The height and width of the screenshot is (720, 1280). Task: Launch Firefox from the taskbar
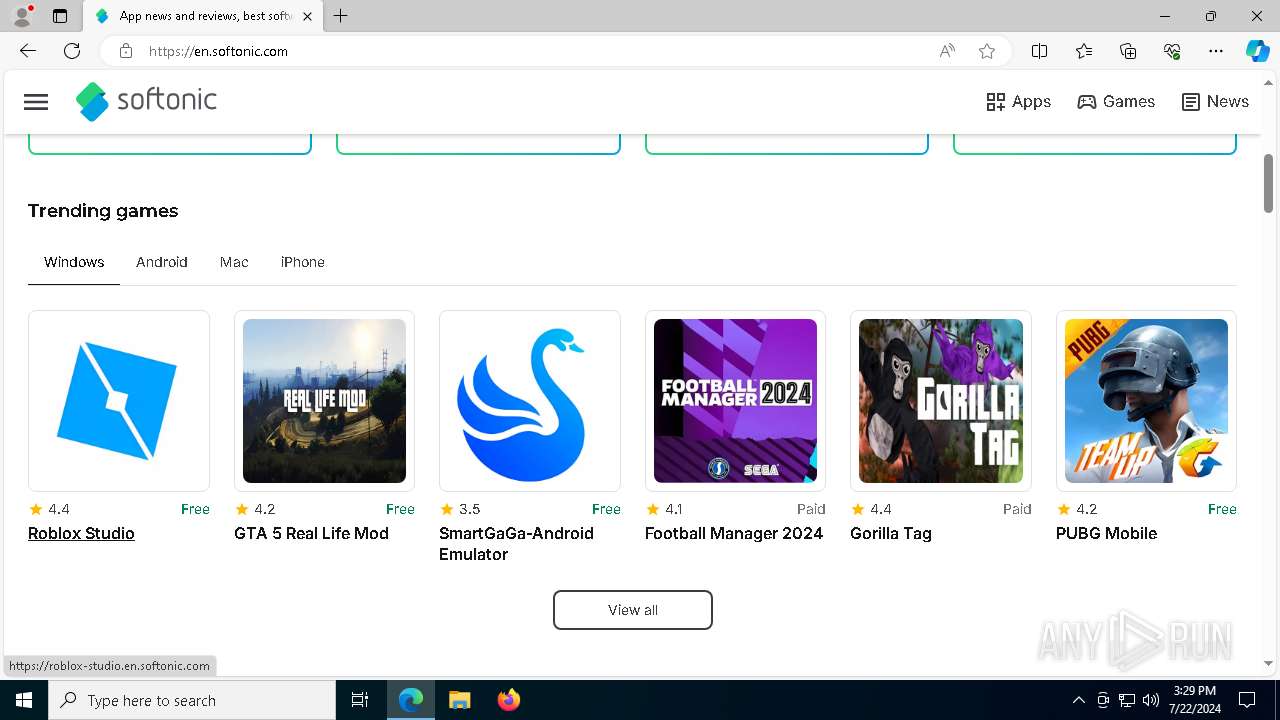tap(508, 700)
